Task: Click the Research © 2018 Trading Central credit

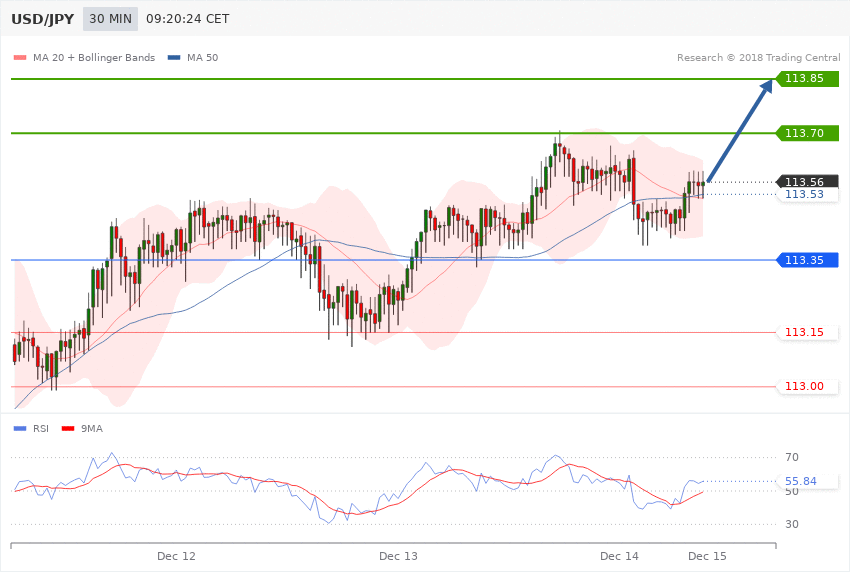Action: point(758,57)
